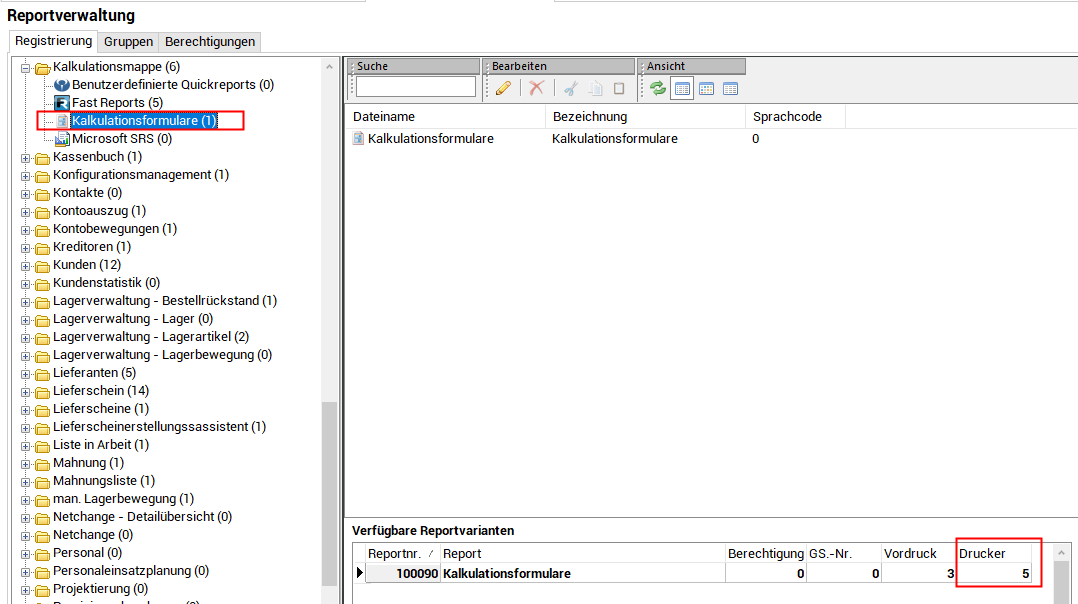Viewport: 1078px width, 604px height.
Task: Click the scissors cut icon
Action: click(570, 88)
